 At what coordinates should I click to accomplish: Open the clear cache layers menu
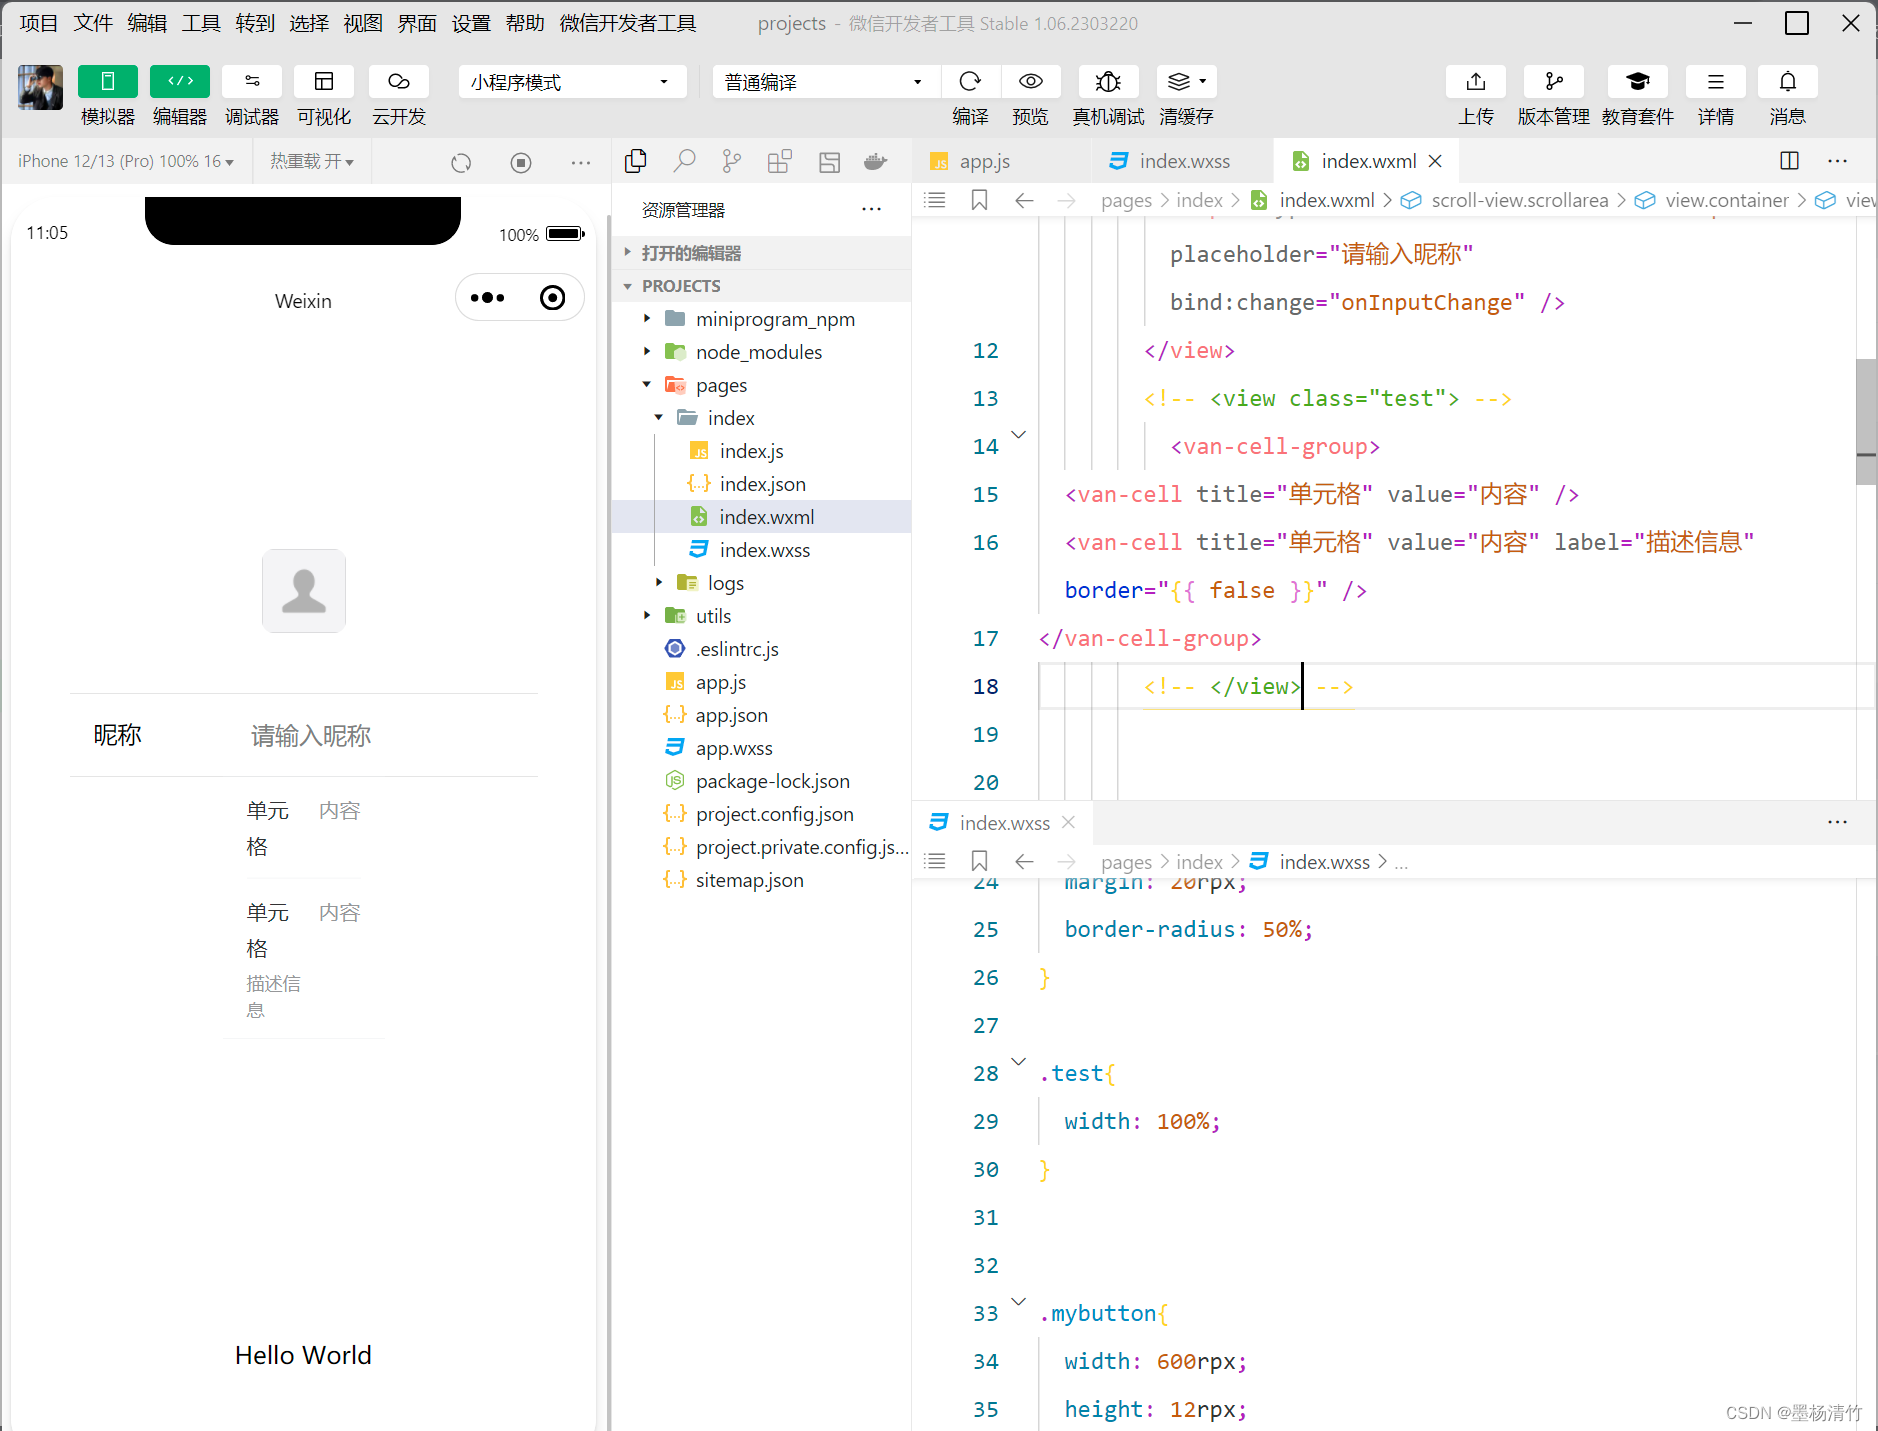coord(1187,81)
